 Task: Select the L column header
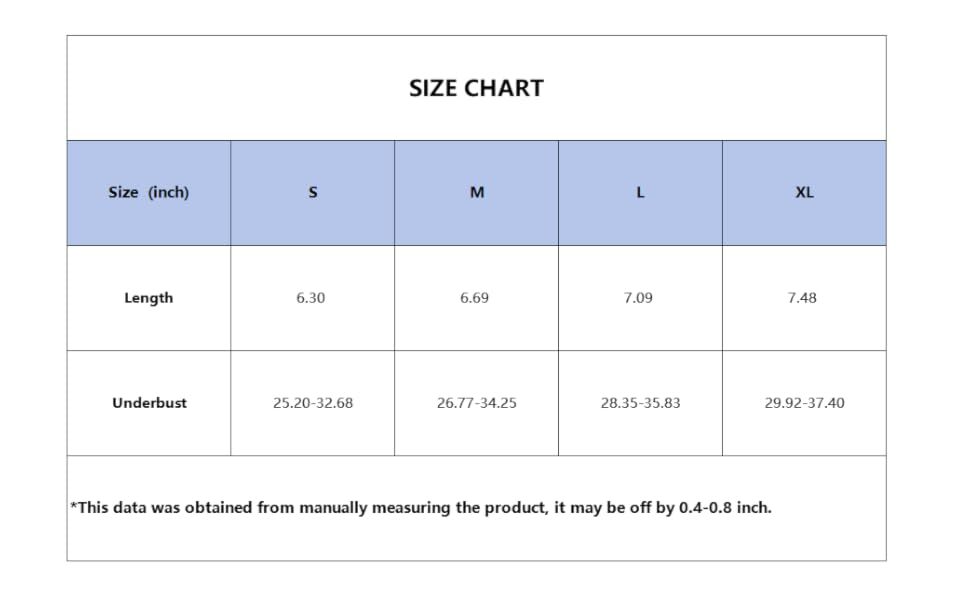[x=640, y=193]
